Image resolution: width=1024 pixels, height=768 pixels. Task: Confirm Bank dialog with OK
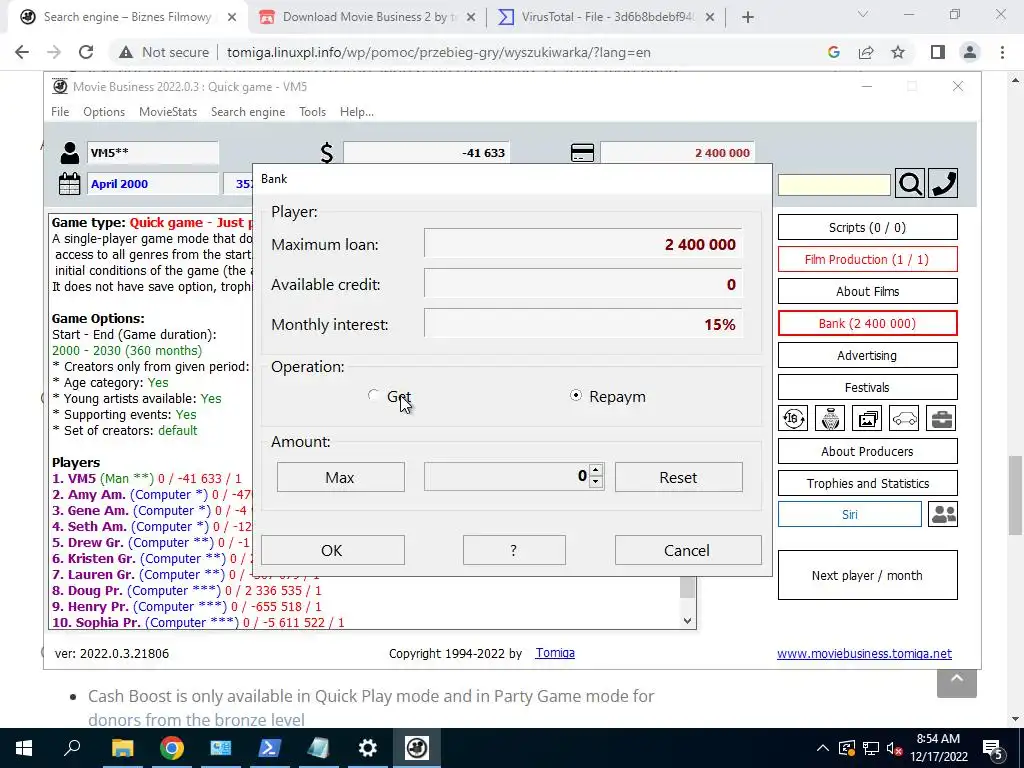click(332, 551)
